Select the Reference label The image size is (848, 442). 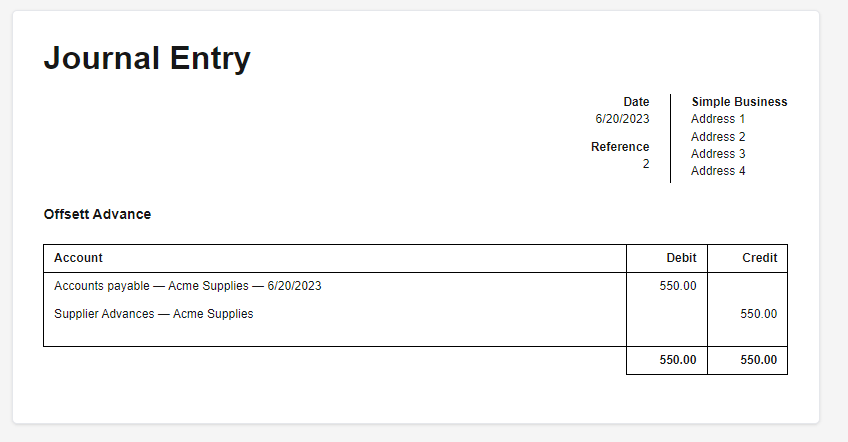point(620,147)
